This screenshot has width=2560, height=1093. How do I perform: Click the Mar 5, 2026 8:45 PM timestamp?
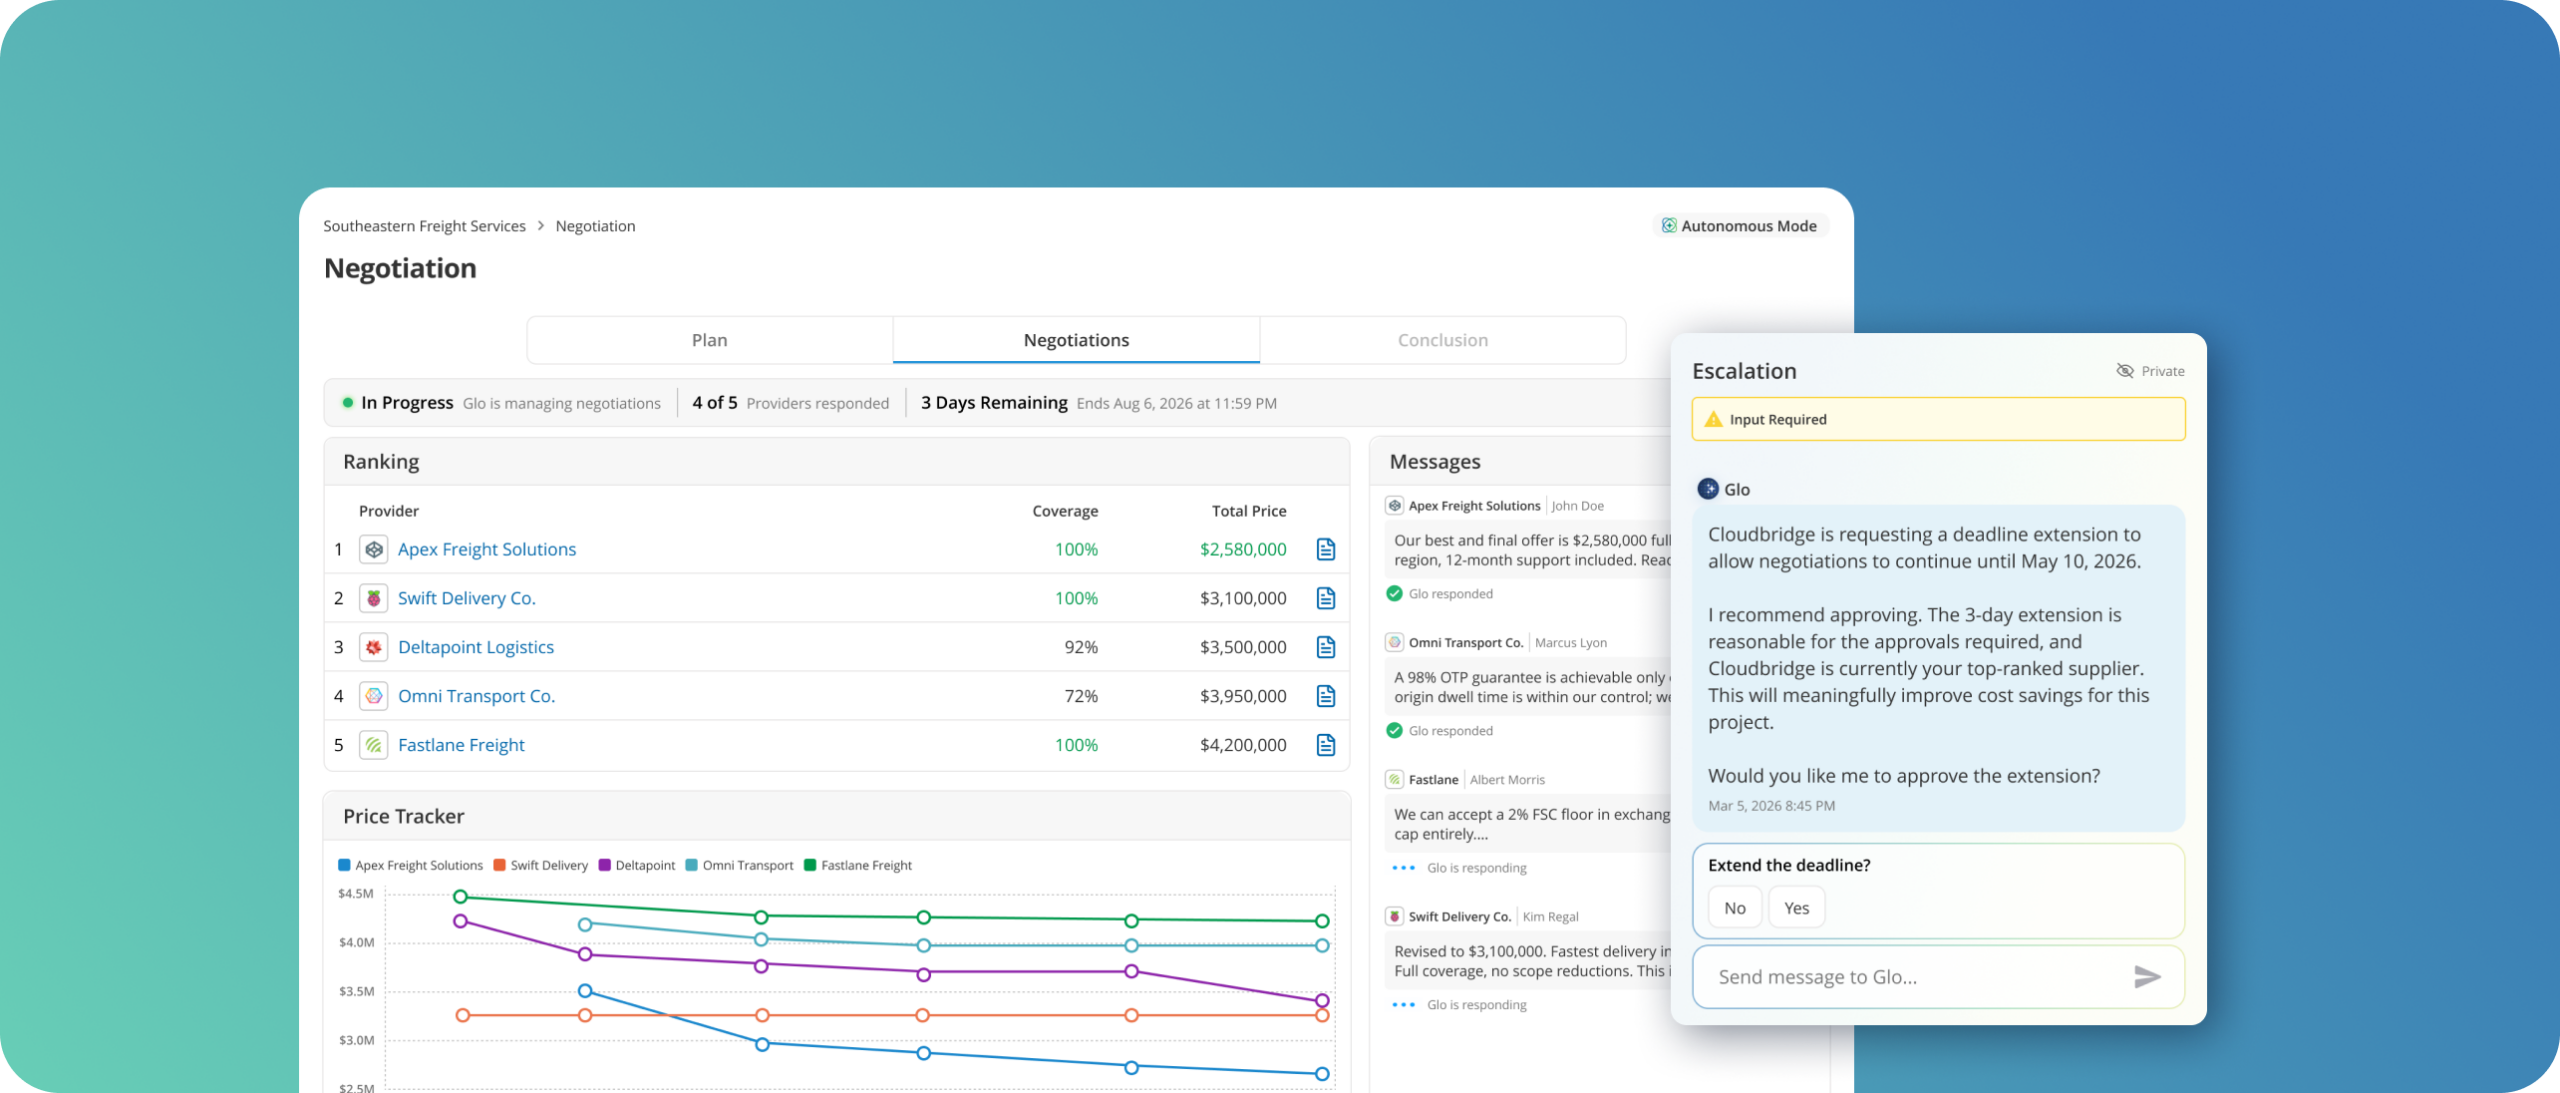click(x=1771, y=806)
